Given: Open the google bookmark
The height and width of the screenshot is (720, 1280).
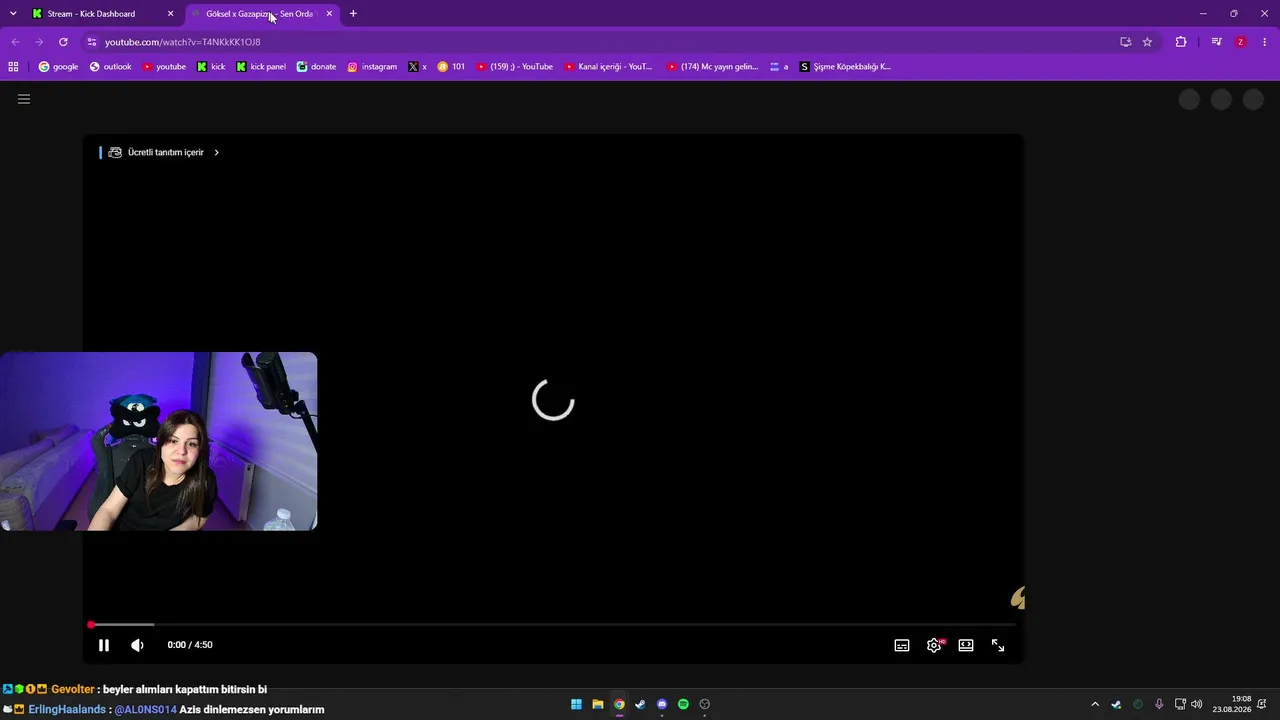Looking at the screenshot, I should (58, 67).
